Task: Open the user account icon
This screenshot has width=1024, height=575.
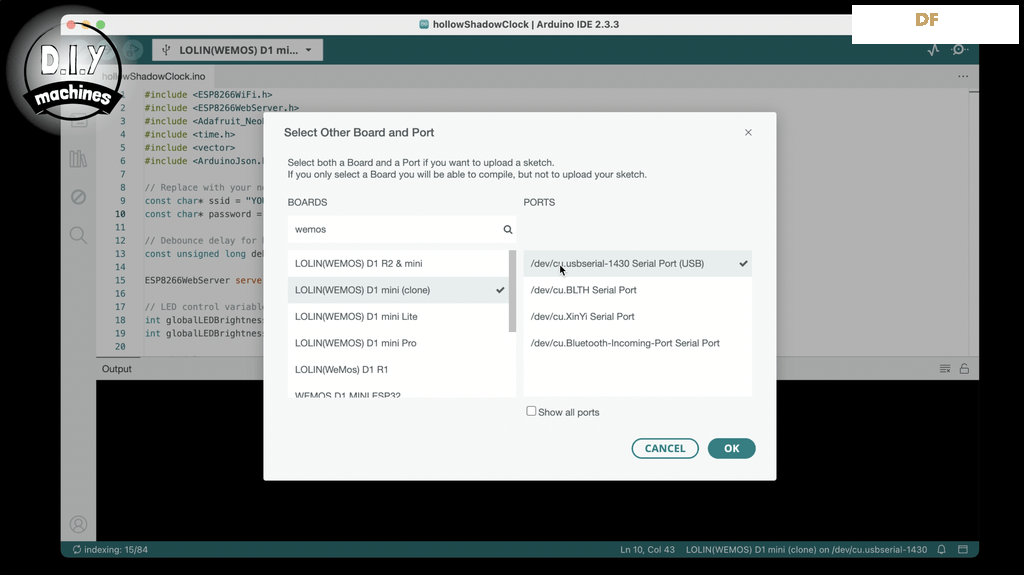Action: coord(78,524)
